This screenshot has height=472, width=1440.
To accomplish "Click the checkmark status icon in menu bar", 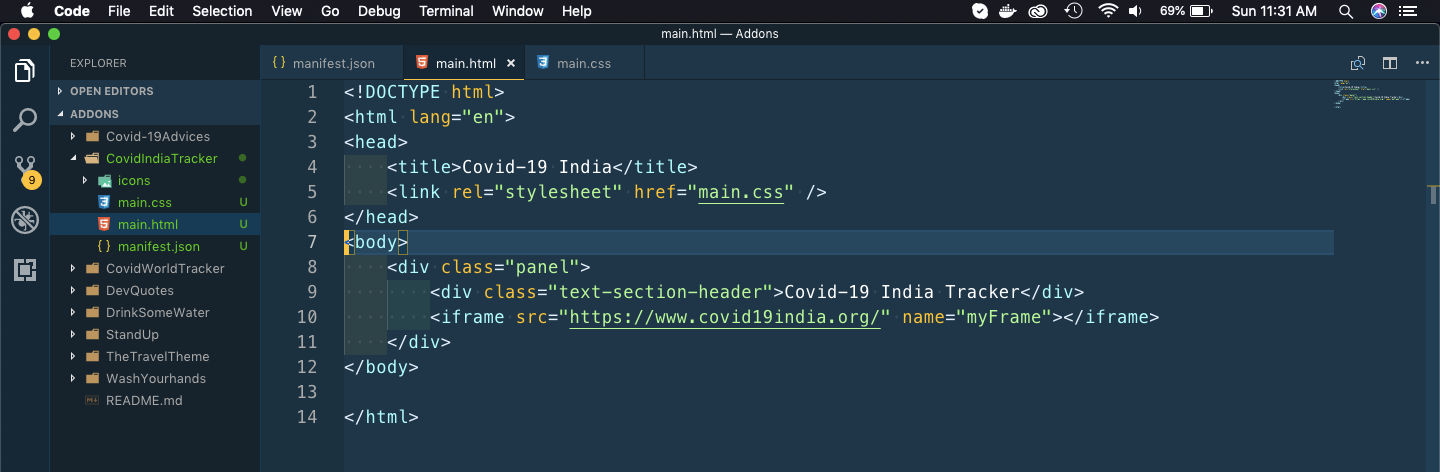I will pos(980,11).
